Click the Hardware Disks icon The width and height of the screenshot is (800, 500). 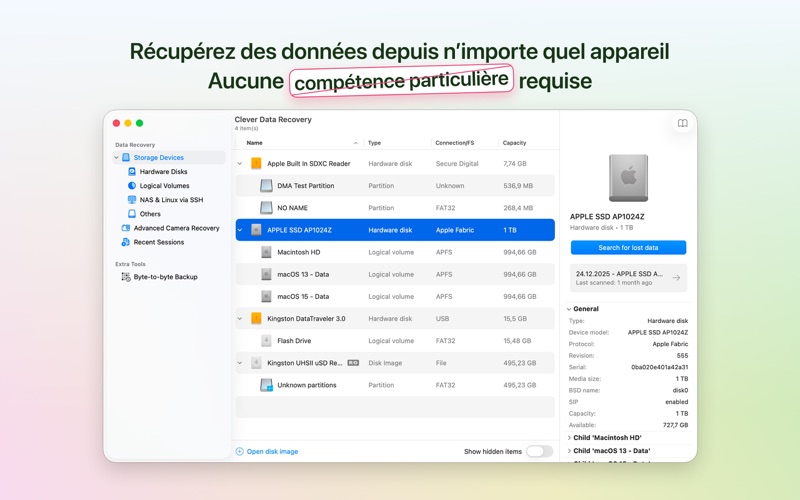[132, 171]
